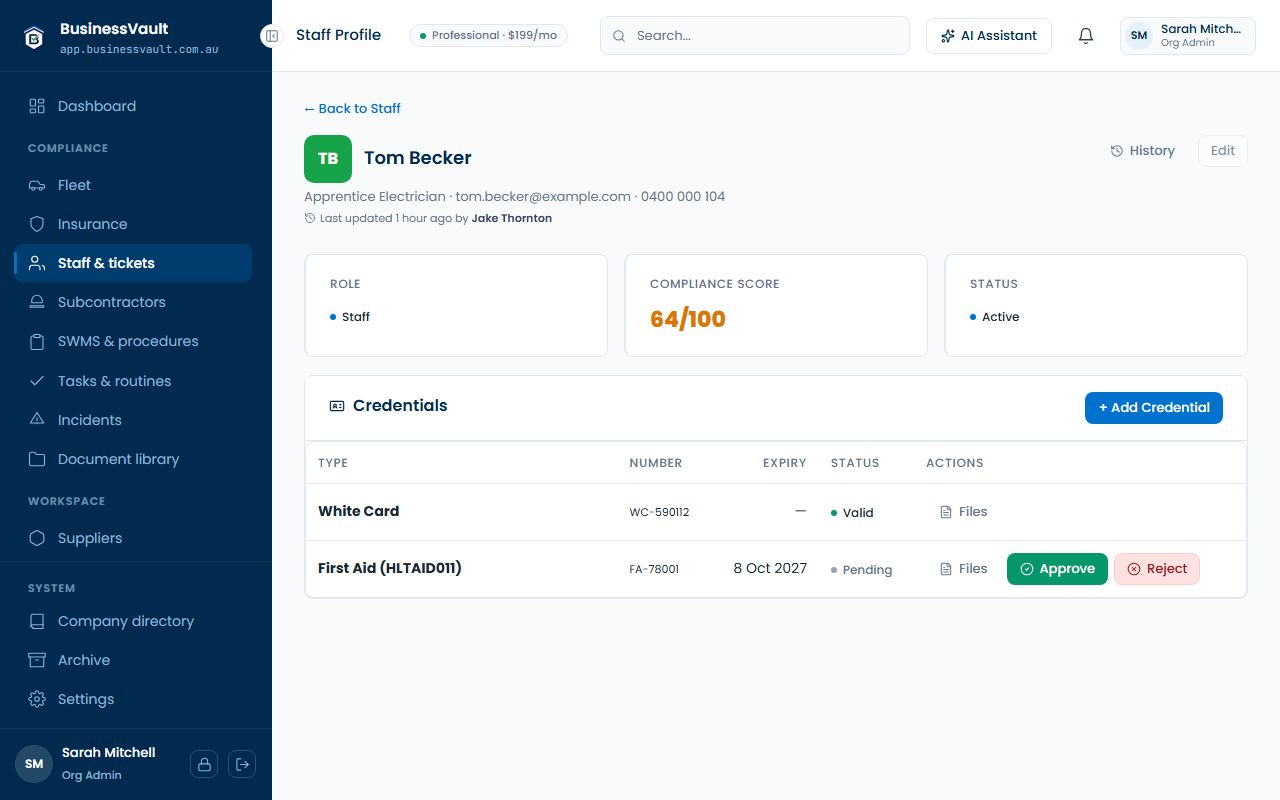Open Sarah Mitchell account menu in header
This screenshot has width=1280, height=800.
tap(1188, 36)
